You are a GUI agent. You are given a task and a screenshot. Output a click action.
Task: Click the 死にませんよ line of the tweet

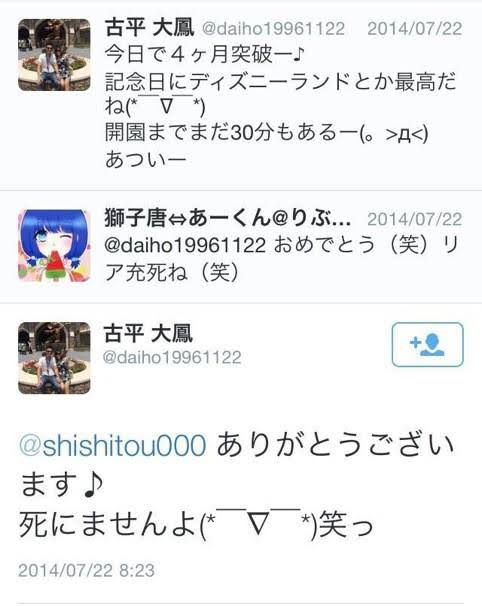click(196, 524)
